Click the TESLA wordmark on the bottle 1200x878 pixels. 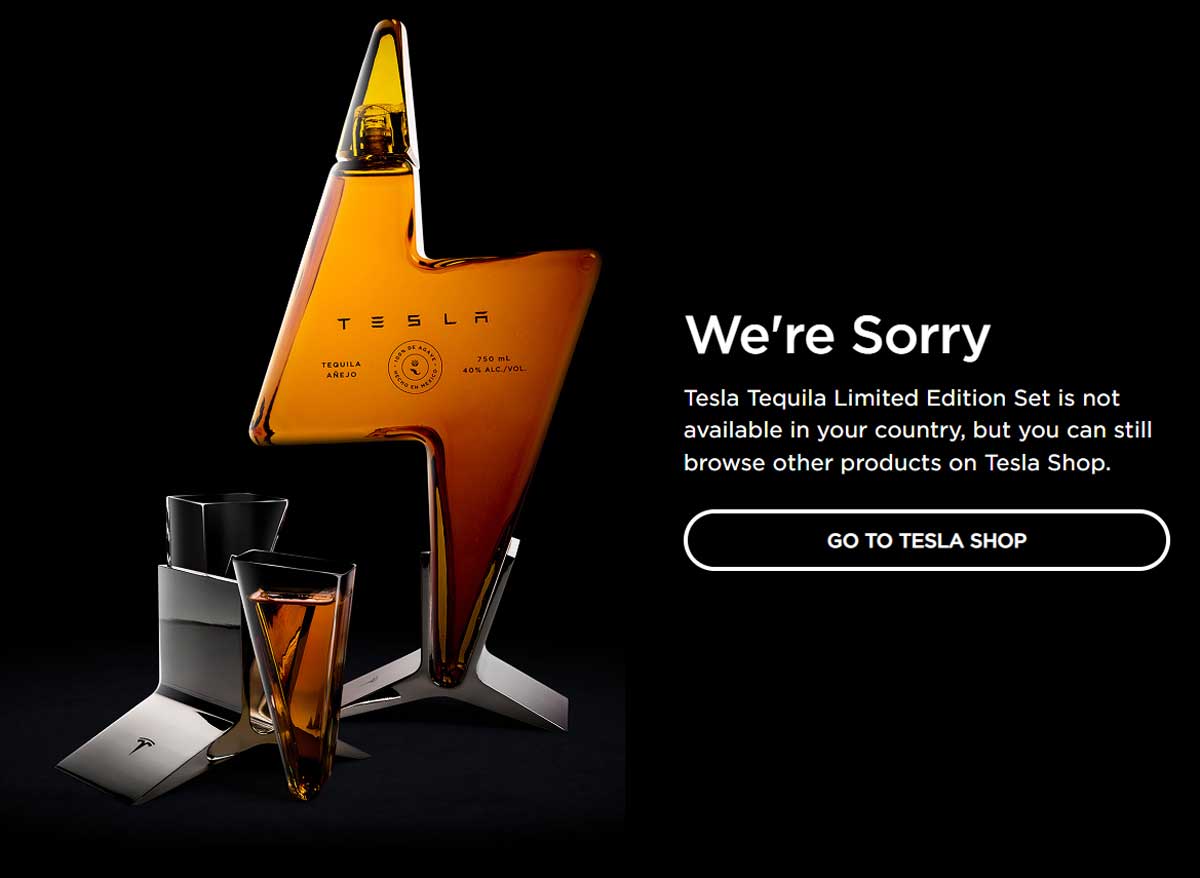pyautogui.click(x=414, y=322)
